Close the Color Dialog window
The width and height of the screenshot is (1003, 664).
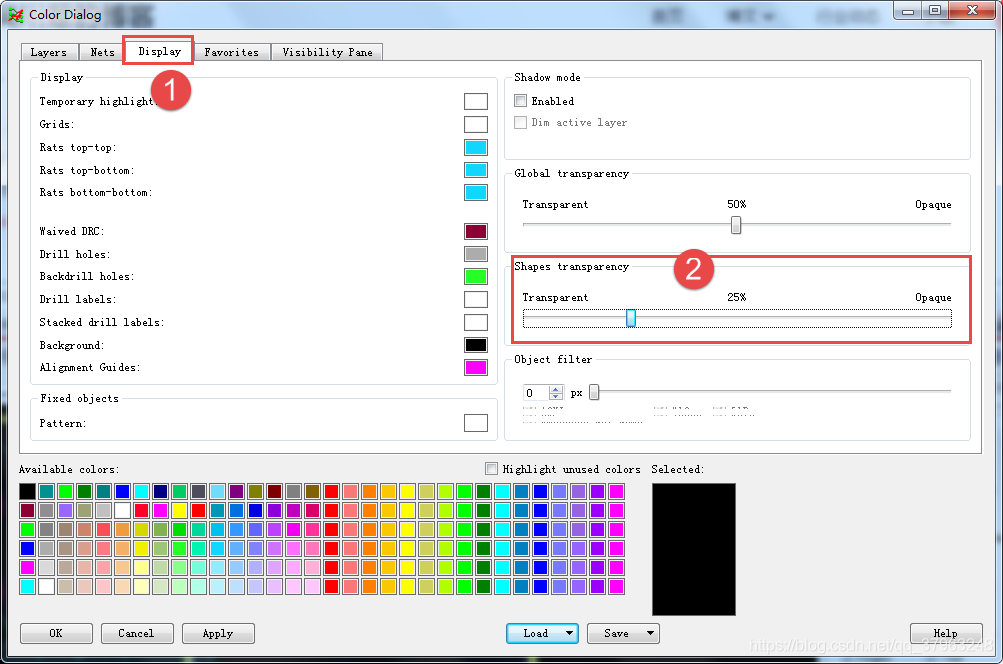pos(972,10)
